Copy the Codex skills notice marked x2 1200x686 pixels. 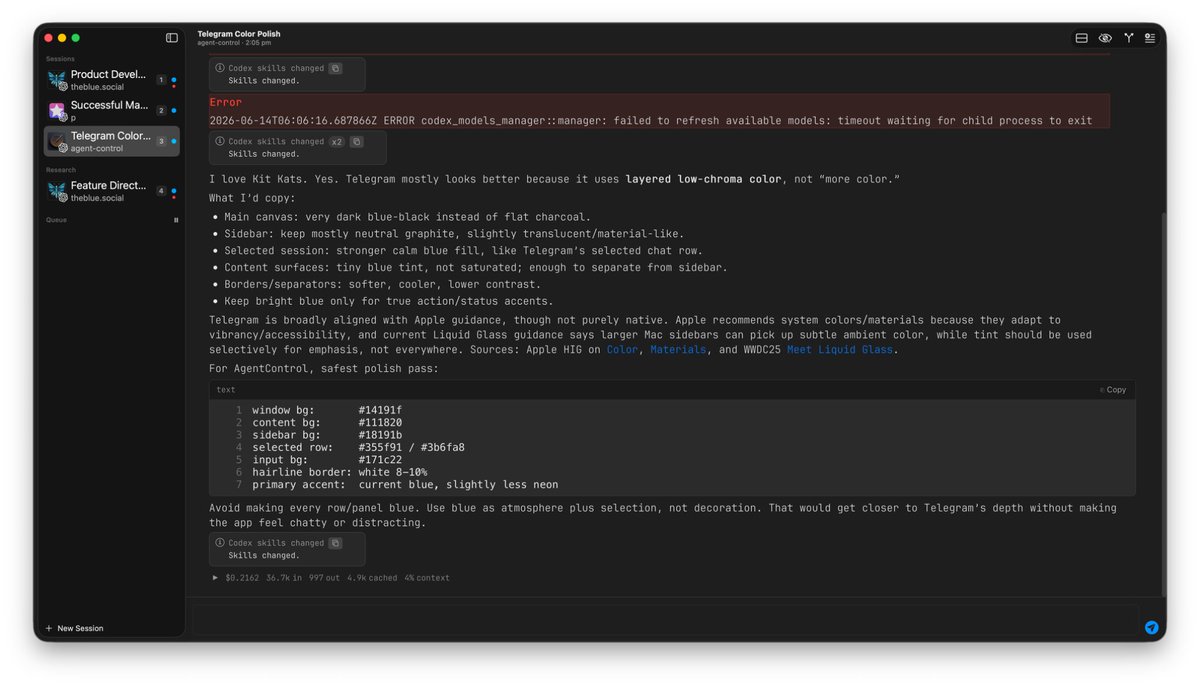tap(356, 142)
